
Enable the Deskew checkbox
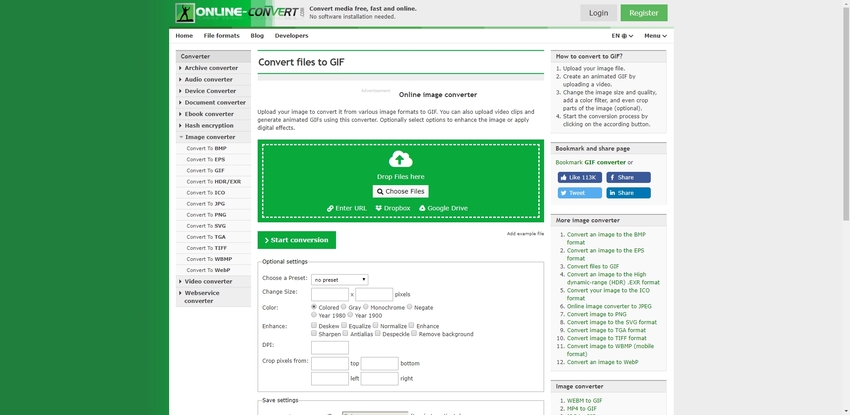(x=315, y=326)
